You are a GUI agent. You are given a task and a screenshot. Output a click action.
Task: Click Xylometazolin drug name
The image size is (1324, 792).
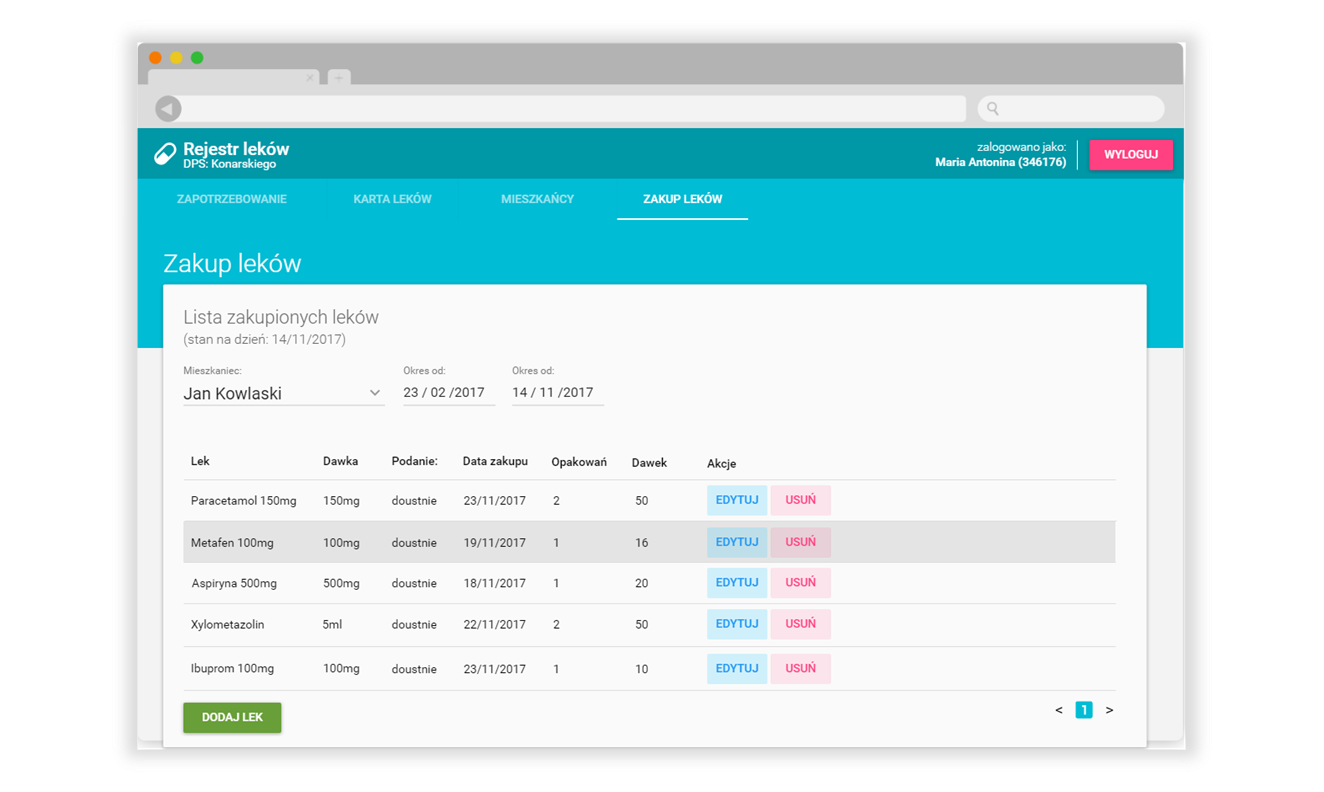[x=228, y=624]
